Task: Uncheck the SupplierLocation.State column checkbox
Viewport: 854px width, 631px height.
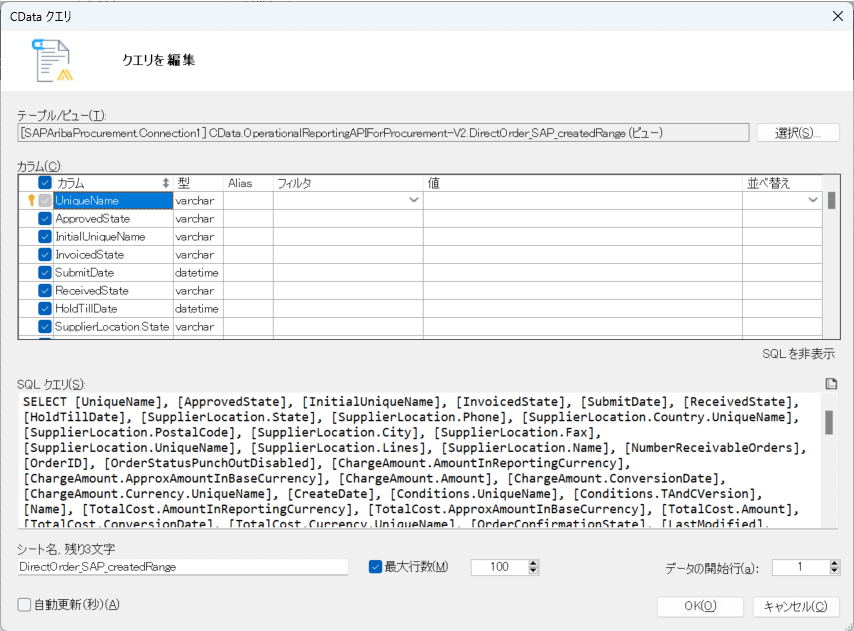Action: point(45,327)
